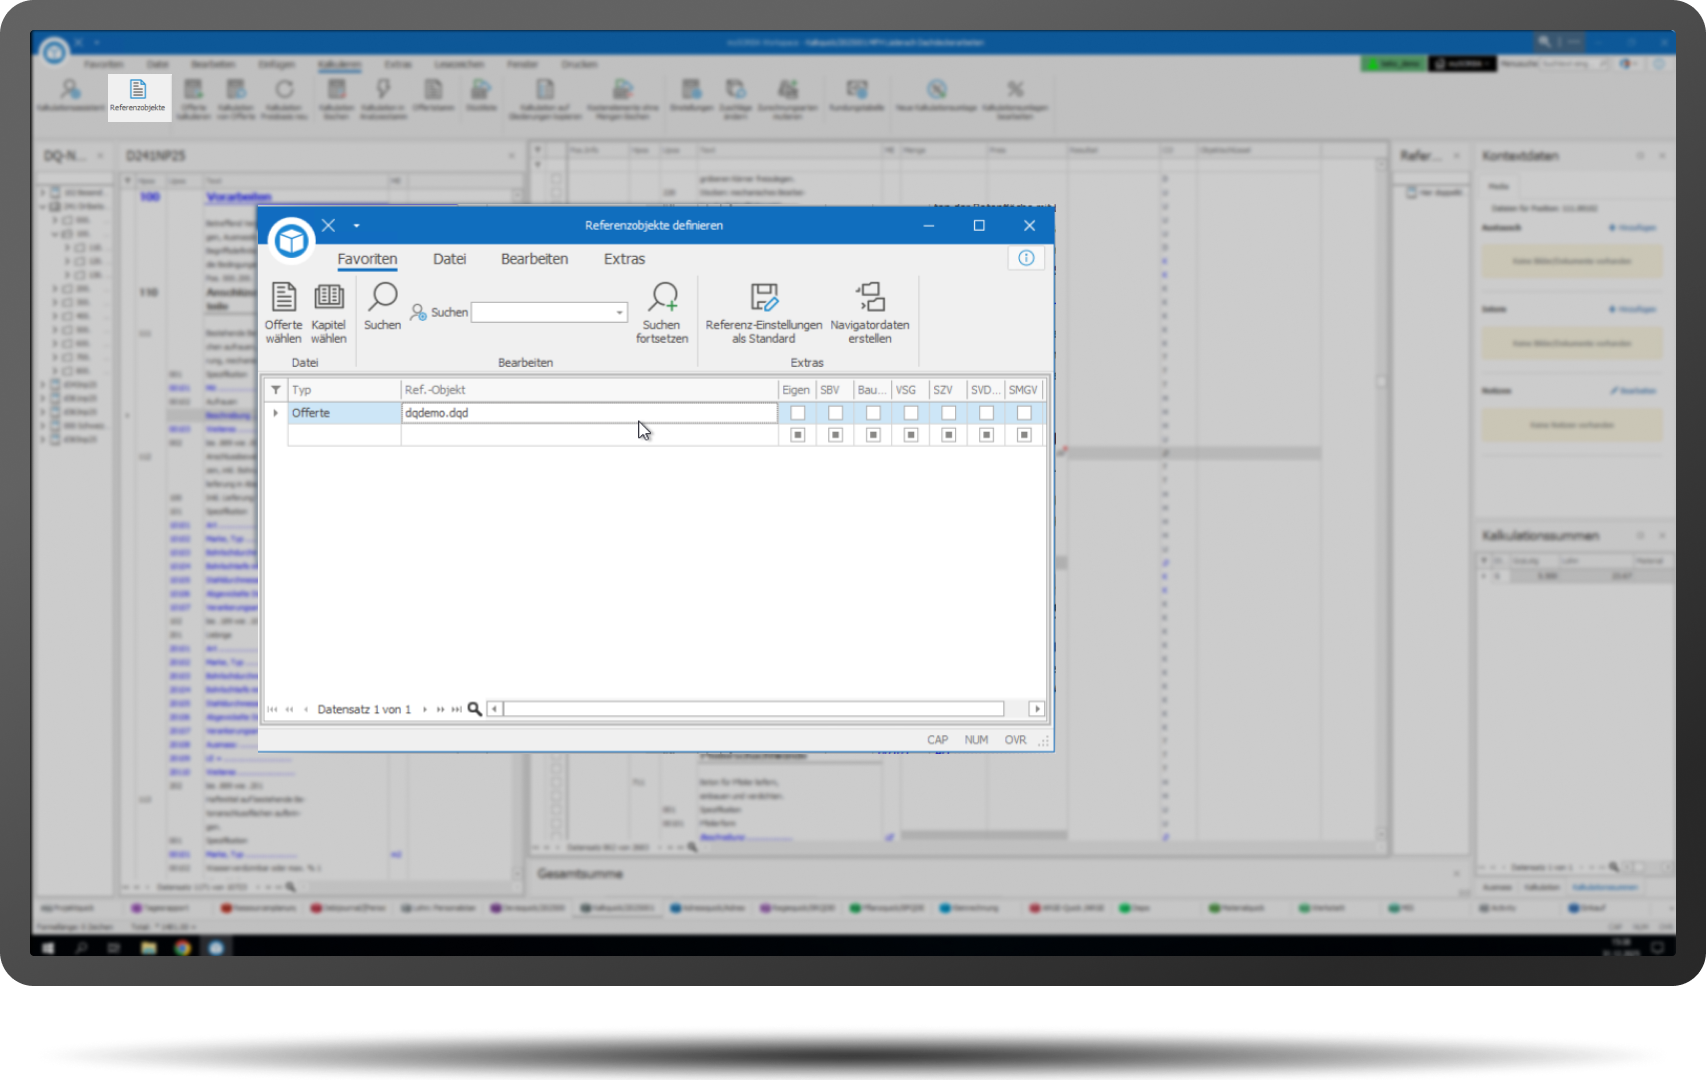The height and width of the screenshot is (1080, 1706).
Task: Click the Kapitel wählen icon
Action: pos(328,298)
